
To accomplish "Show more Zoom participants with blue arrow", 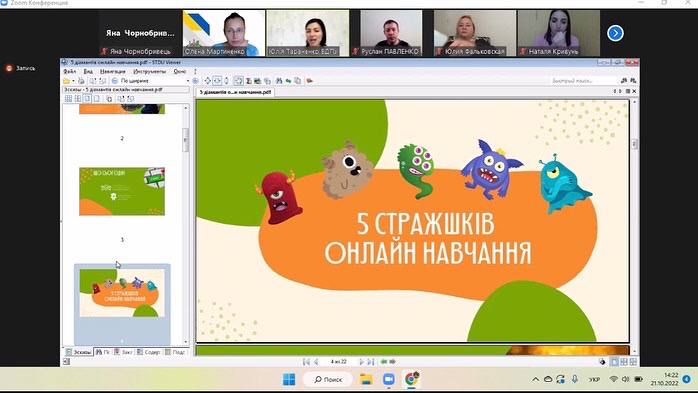I will pyautogui.click(x=615, y=33).
